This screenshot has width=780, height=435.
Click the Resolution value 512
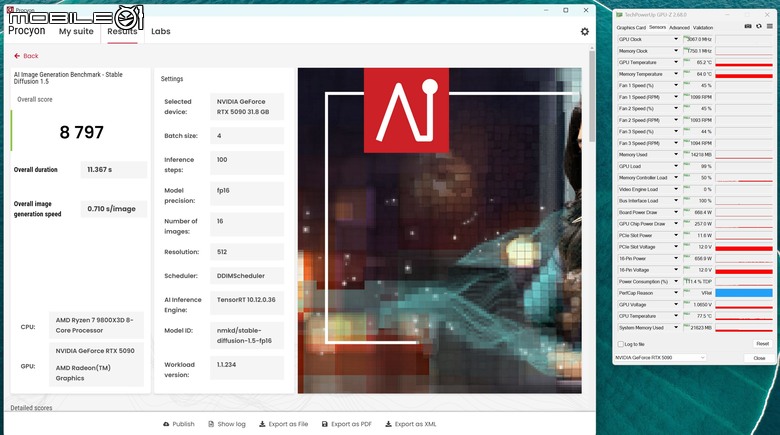(x=247, y=252)
